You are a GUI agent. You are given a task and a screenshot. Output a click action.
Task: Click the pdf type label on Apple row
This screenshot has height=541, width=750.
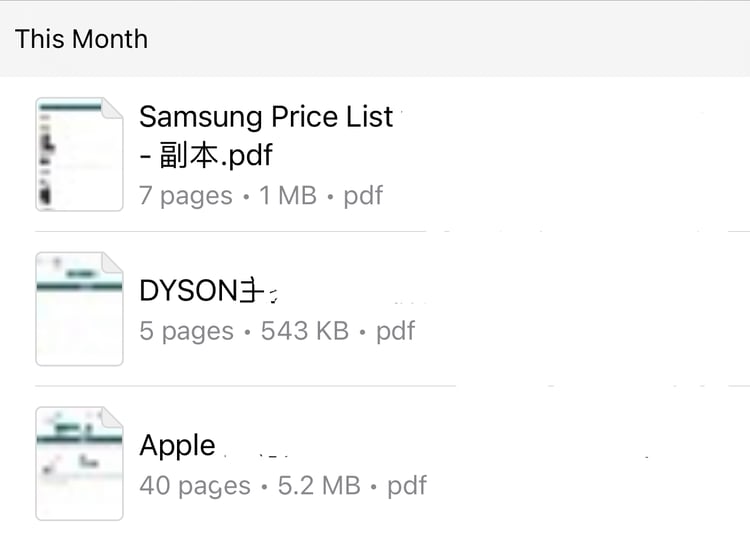point(407,486)
